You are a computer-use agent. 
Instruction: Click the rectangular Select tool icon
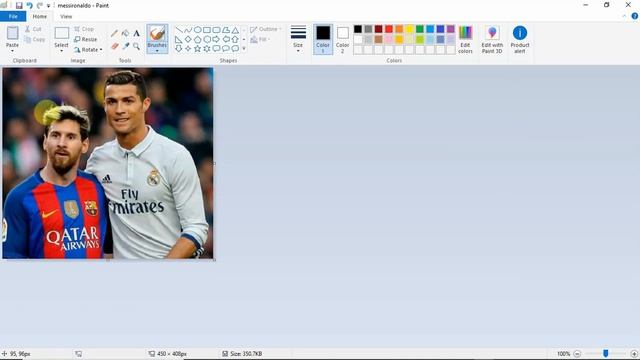click(x=62, y=33)
